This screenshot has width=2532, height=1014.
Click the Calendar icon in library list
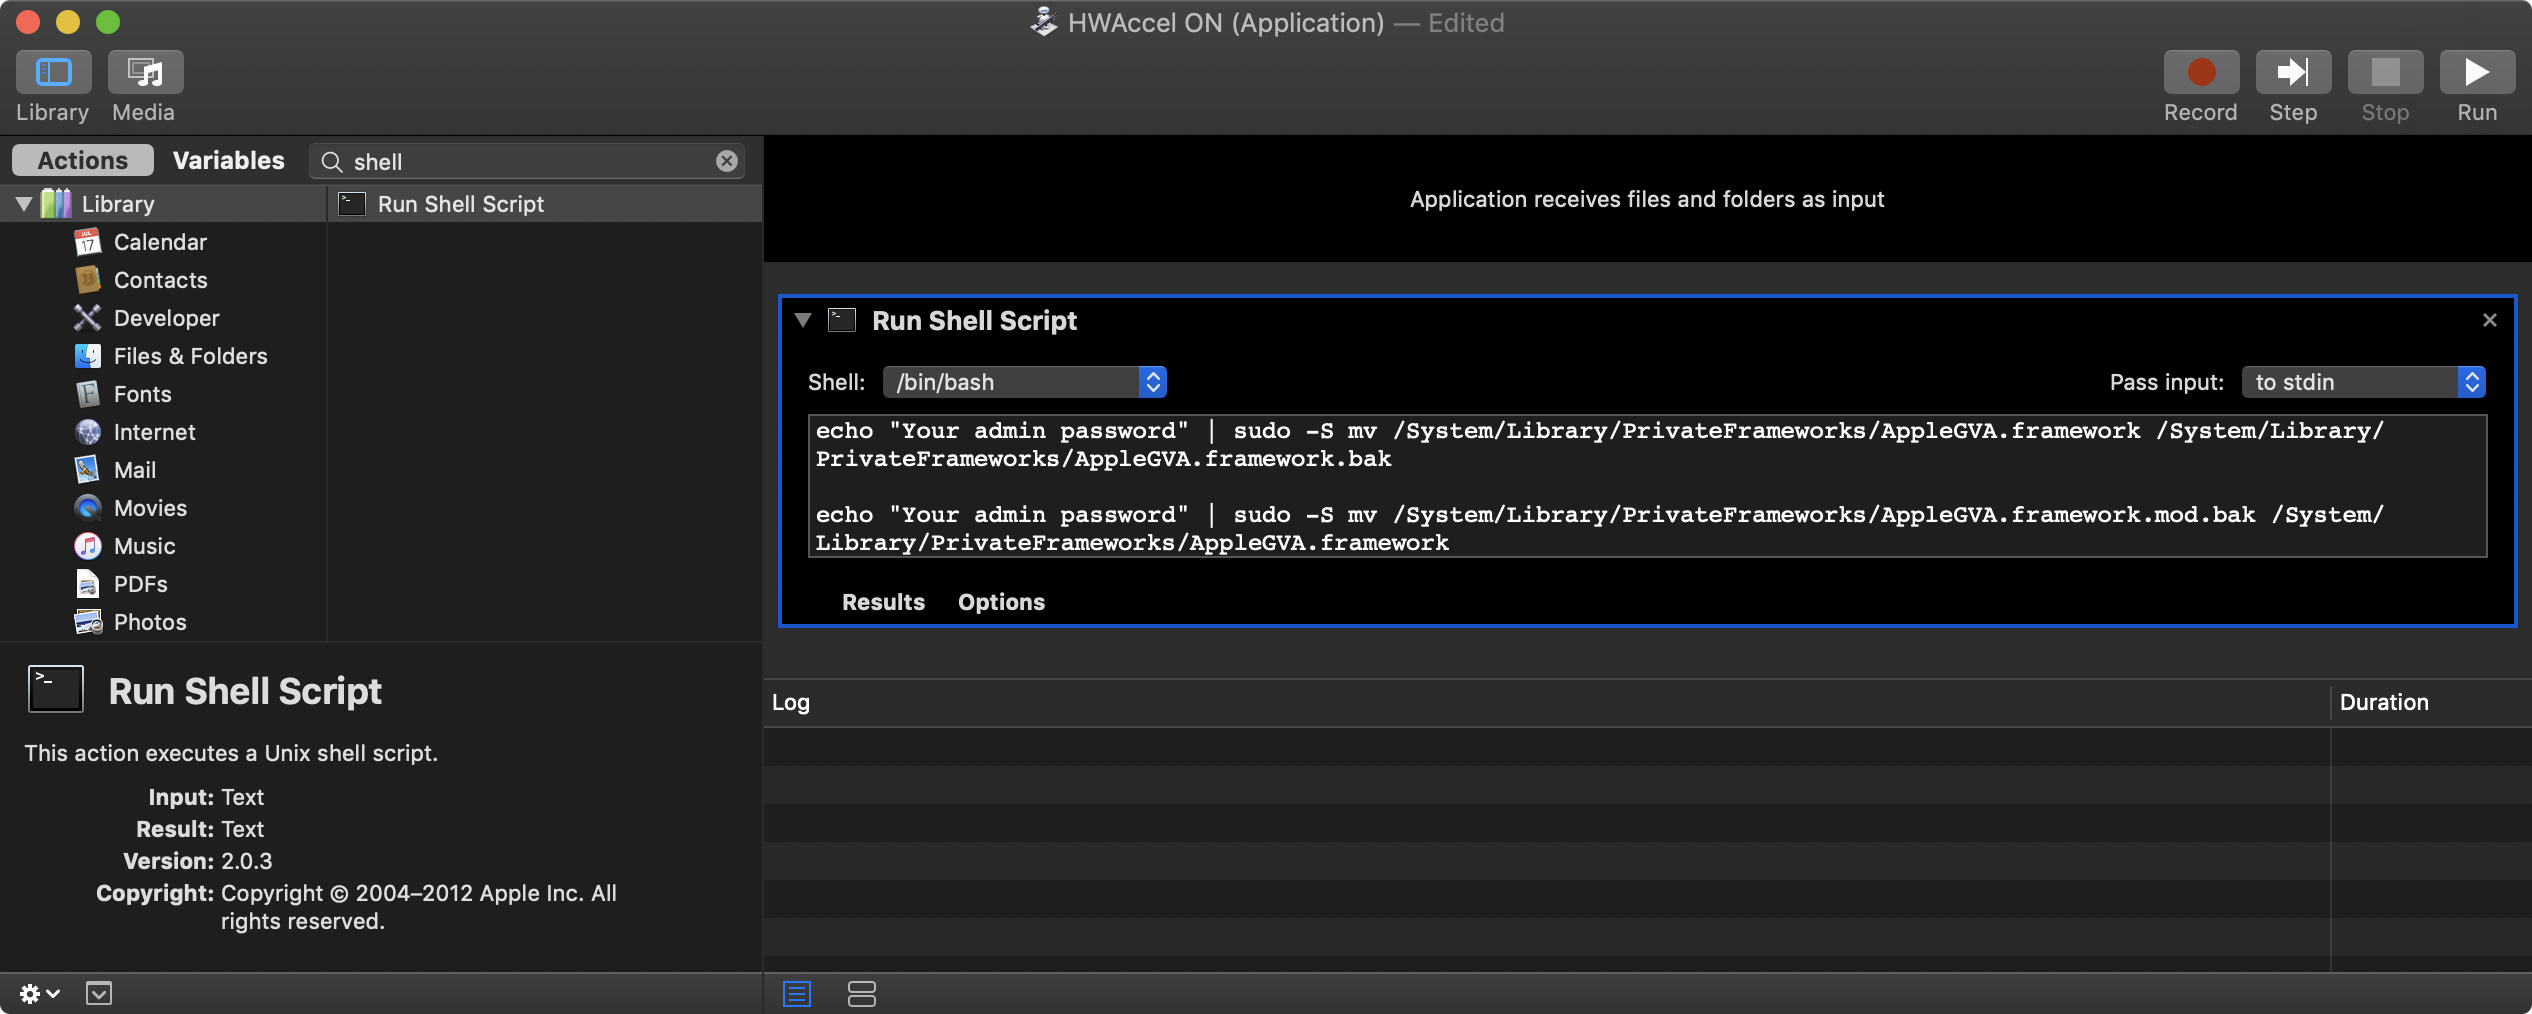(x=88, y=242)
